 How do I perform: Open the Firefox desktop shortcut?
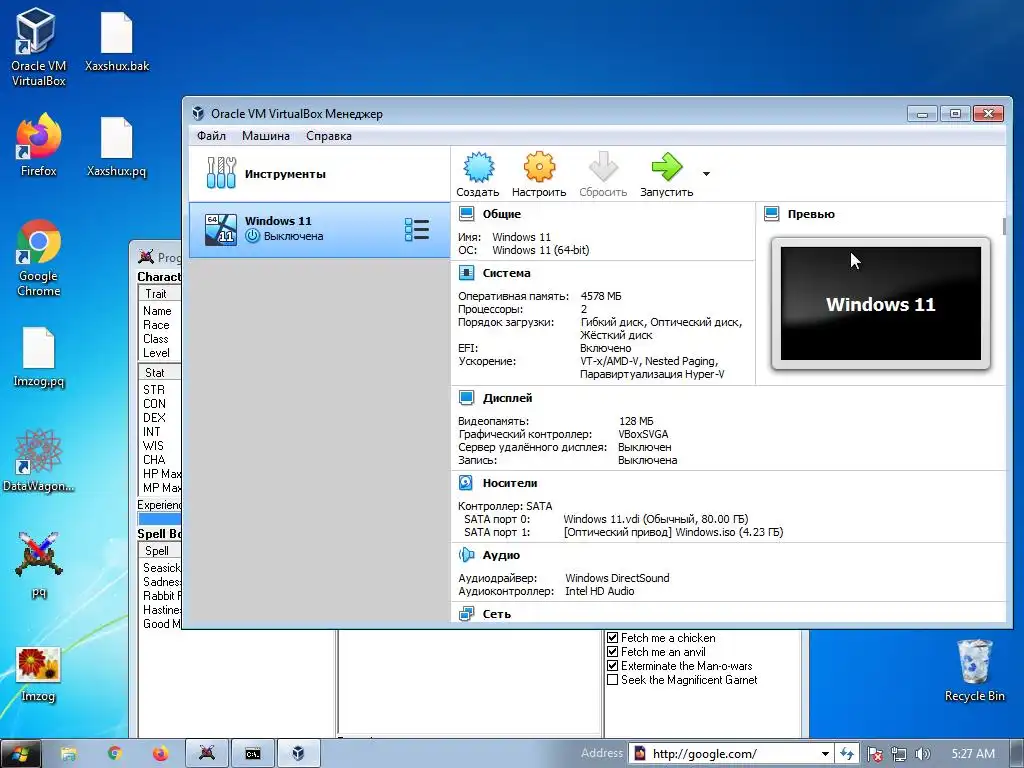(39, 144)
